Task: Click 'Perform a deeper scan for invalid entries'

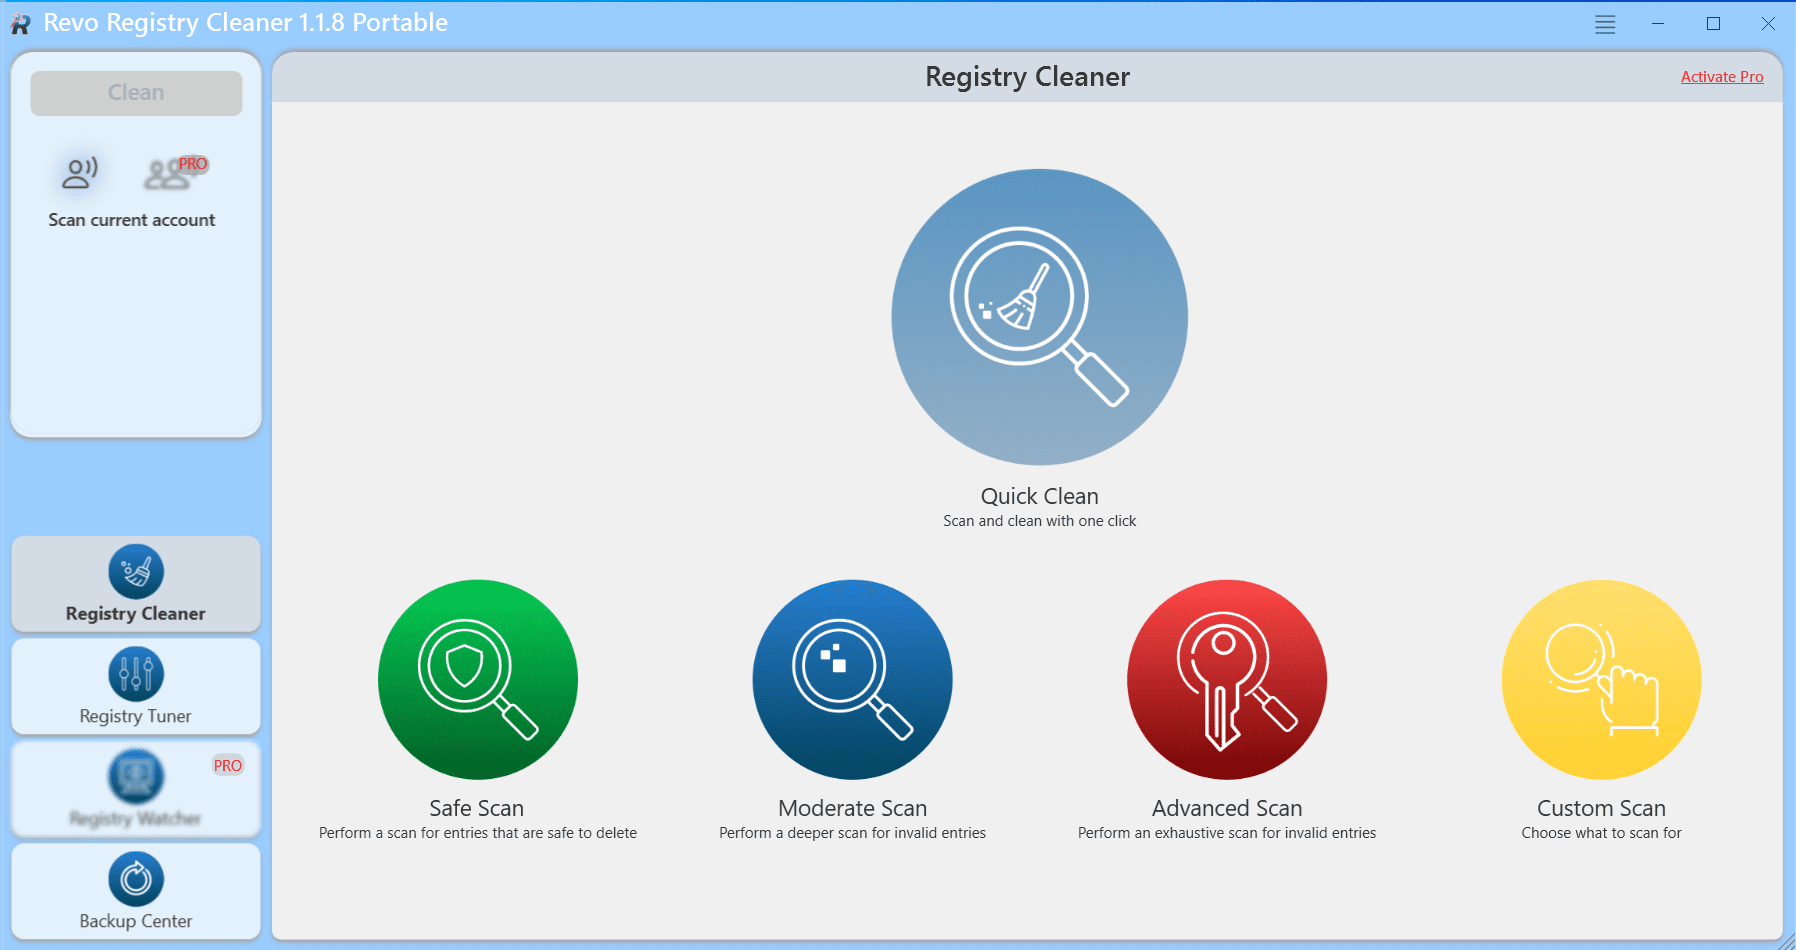Action: (852, 833)
